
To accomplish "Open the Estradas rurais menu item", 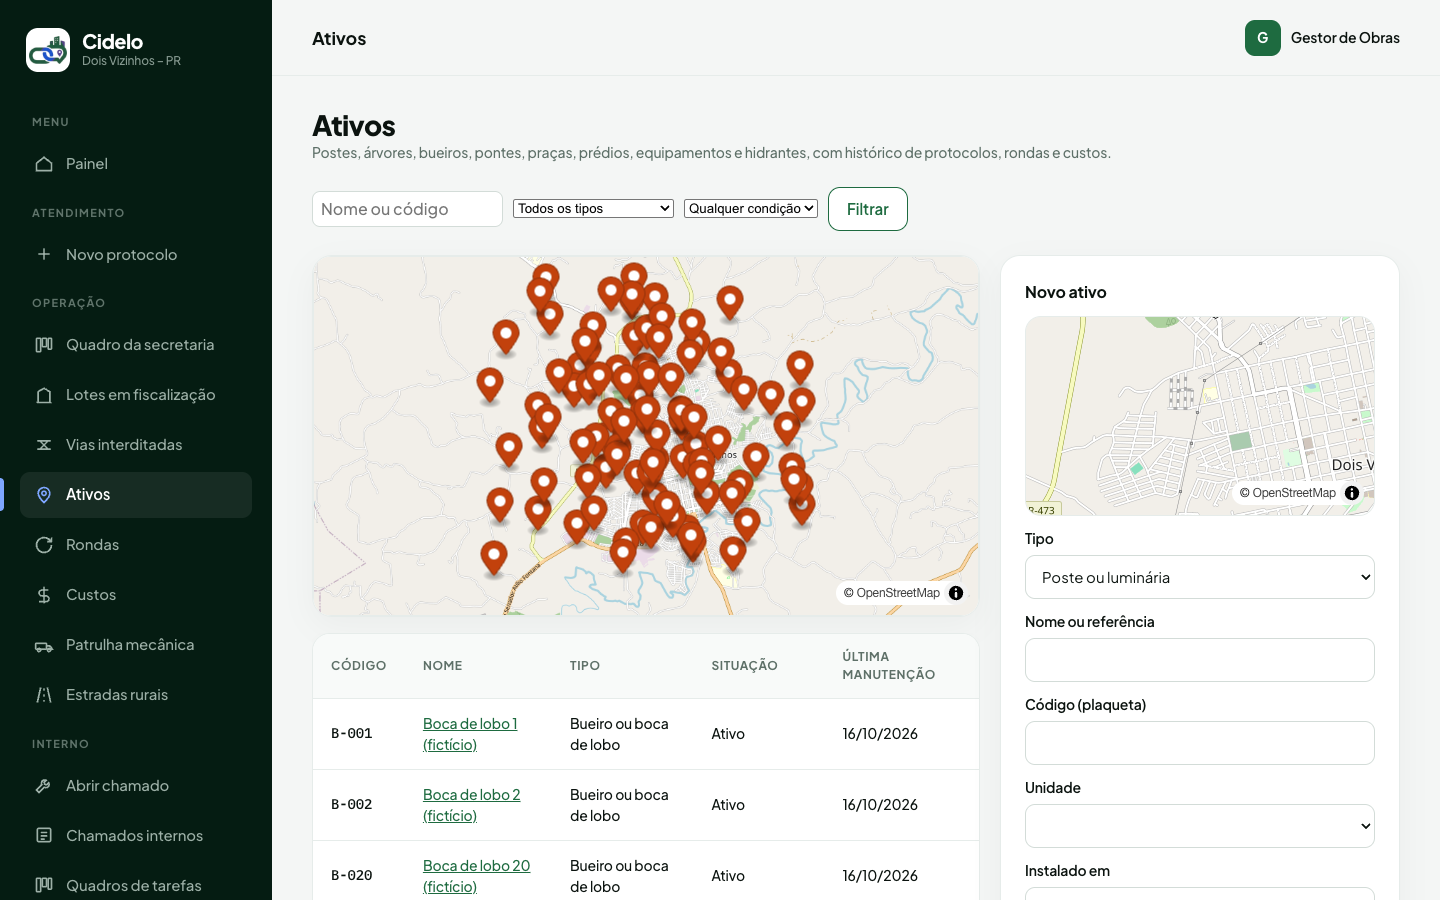I will click(x=136, y=695).
